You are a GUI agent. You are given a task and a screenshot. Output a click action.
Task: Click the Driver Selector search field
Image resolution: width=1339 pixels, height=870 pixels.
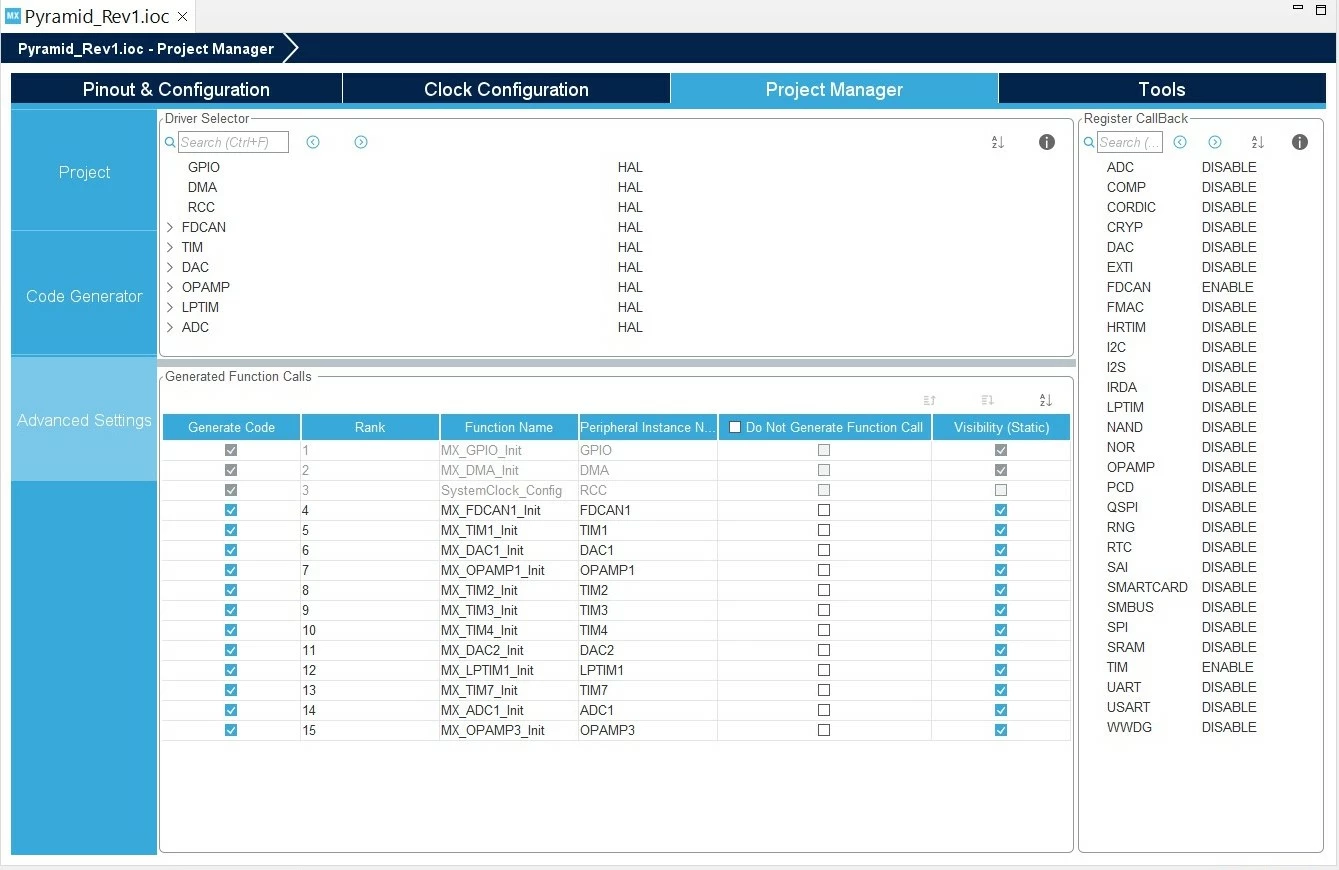233,142
